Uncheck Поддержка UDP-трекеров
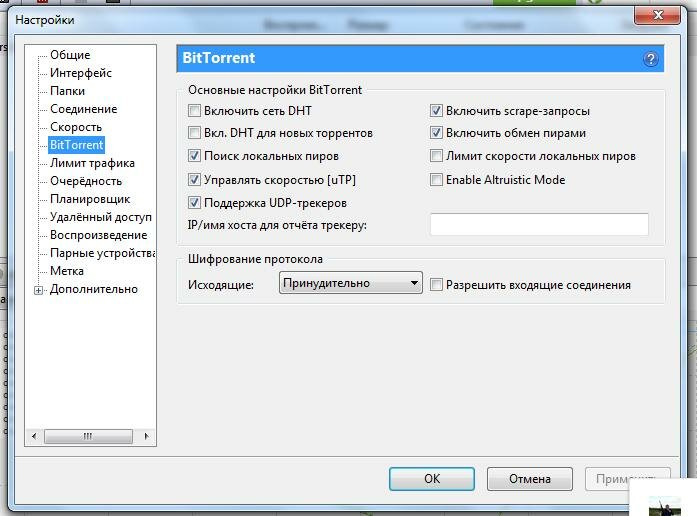697x516 pixels. pyautogui.click(x=194, y=203)
